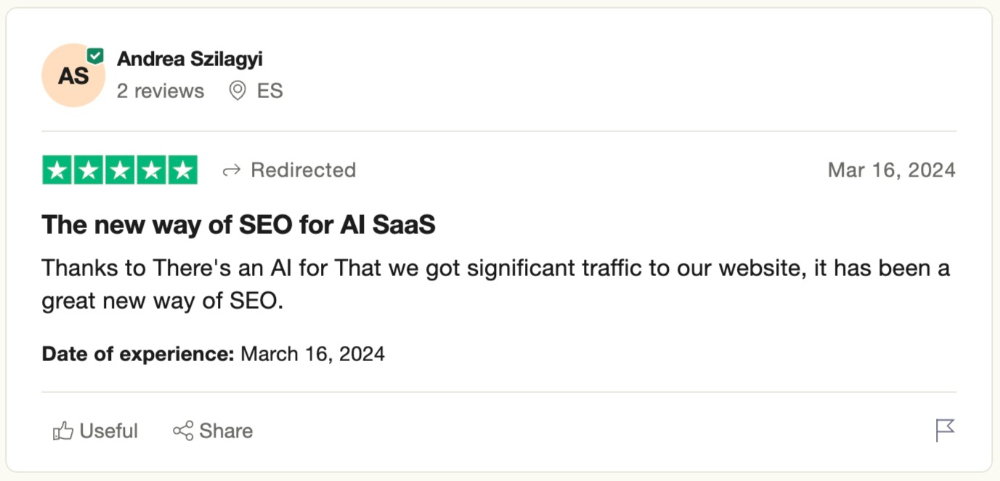Click the thumbs-up icon
This screenshot has height=481, width=1000.
tap(63, 431)
